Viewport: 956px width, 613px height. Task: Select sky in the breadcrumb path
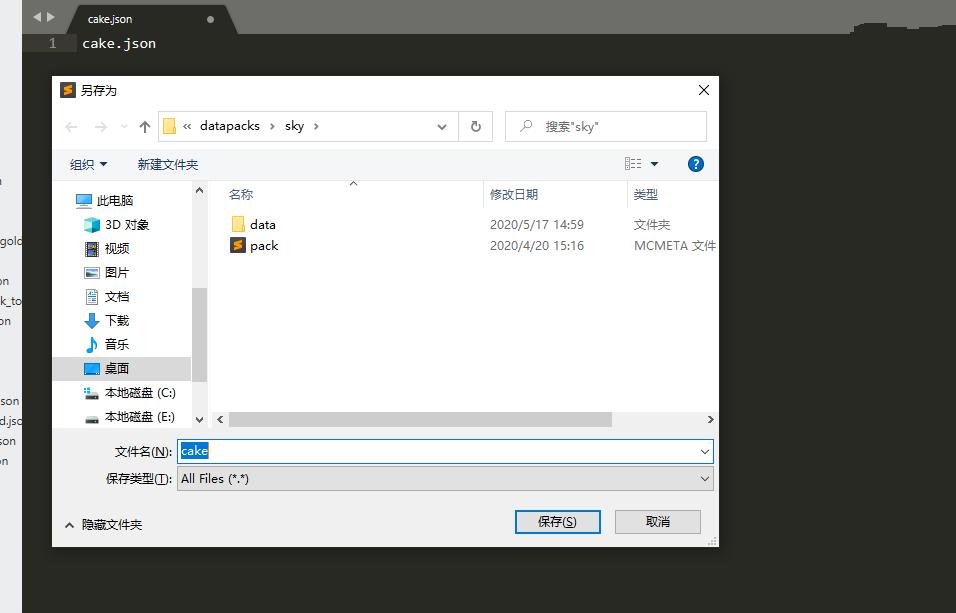pyautogui.click(x=294, y=126)
